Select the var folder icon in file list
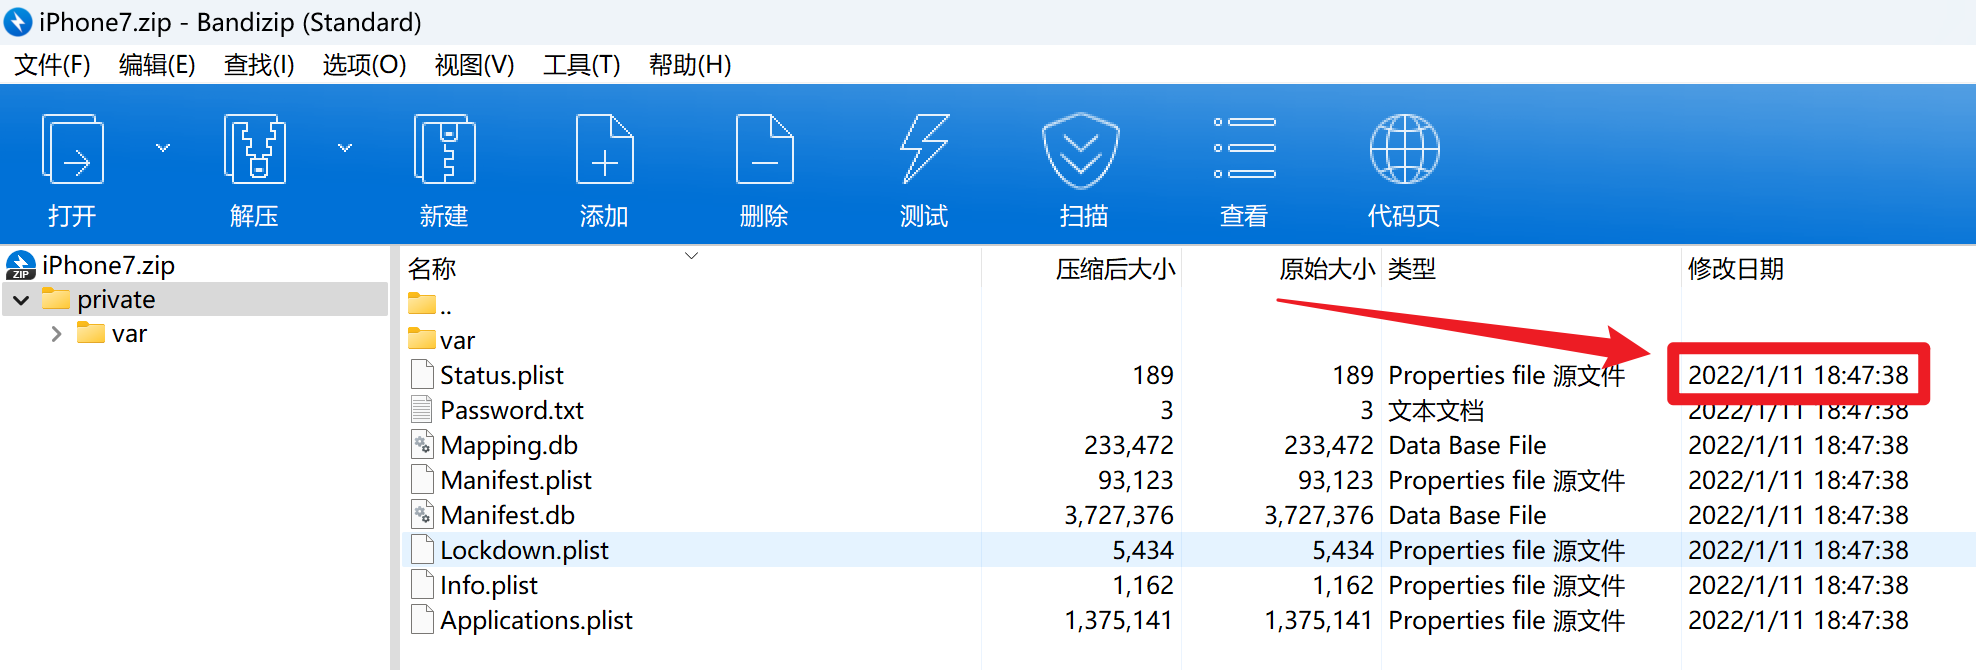Image resolution: width=1976 pixels, height=670 pixels. pyautogui.click(x=422, y=339)
